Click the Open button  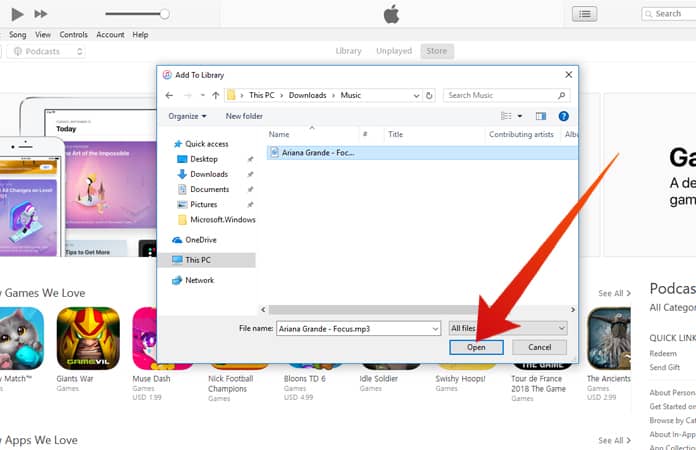[x=476, y=347]
